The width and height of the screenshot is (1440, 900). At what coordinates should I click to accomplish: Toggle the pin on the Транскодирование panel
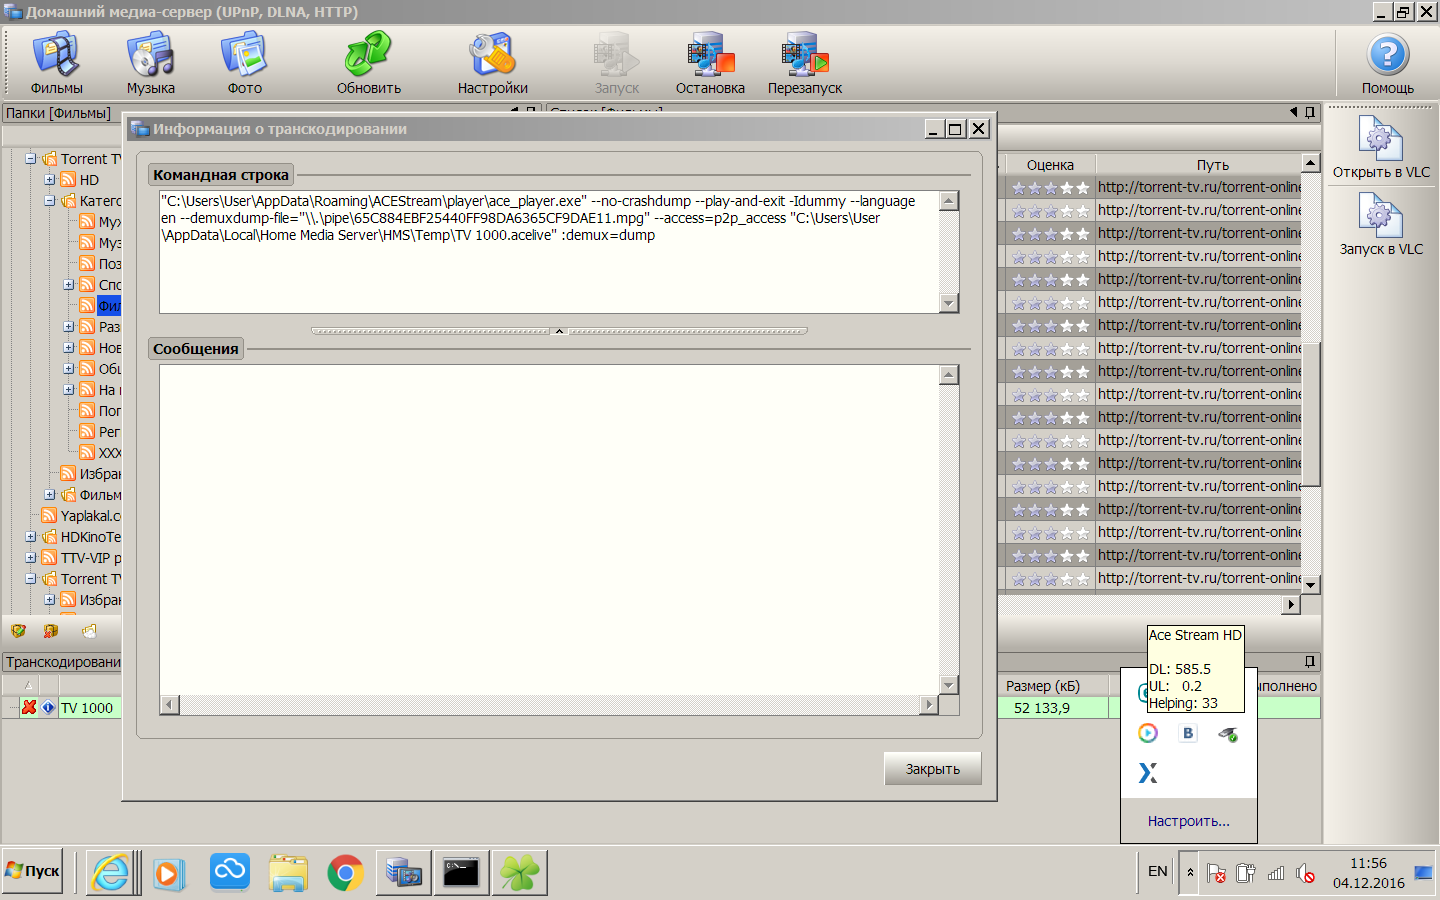pos(1309,662)
